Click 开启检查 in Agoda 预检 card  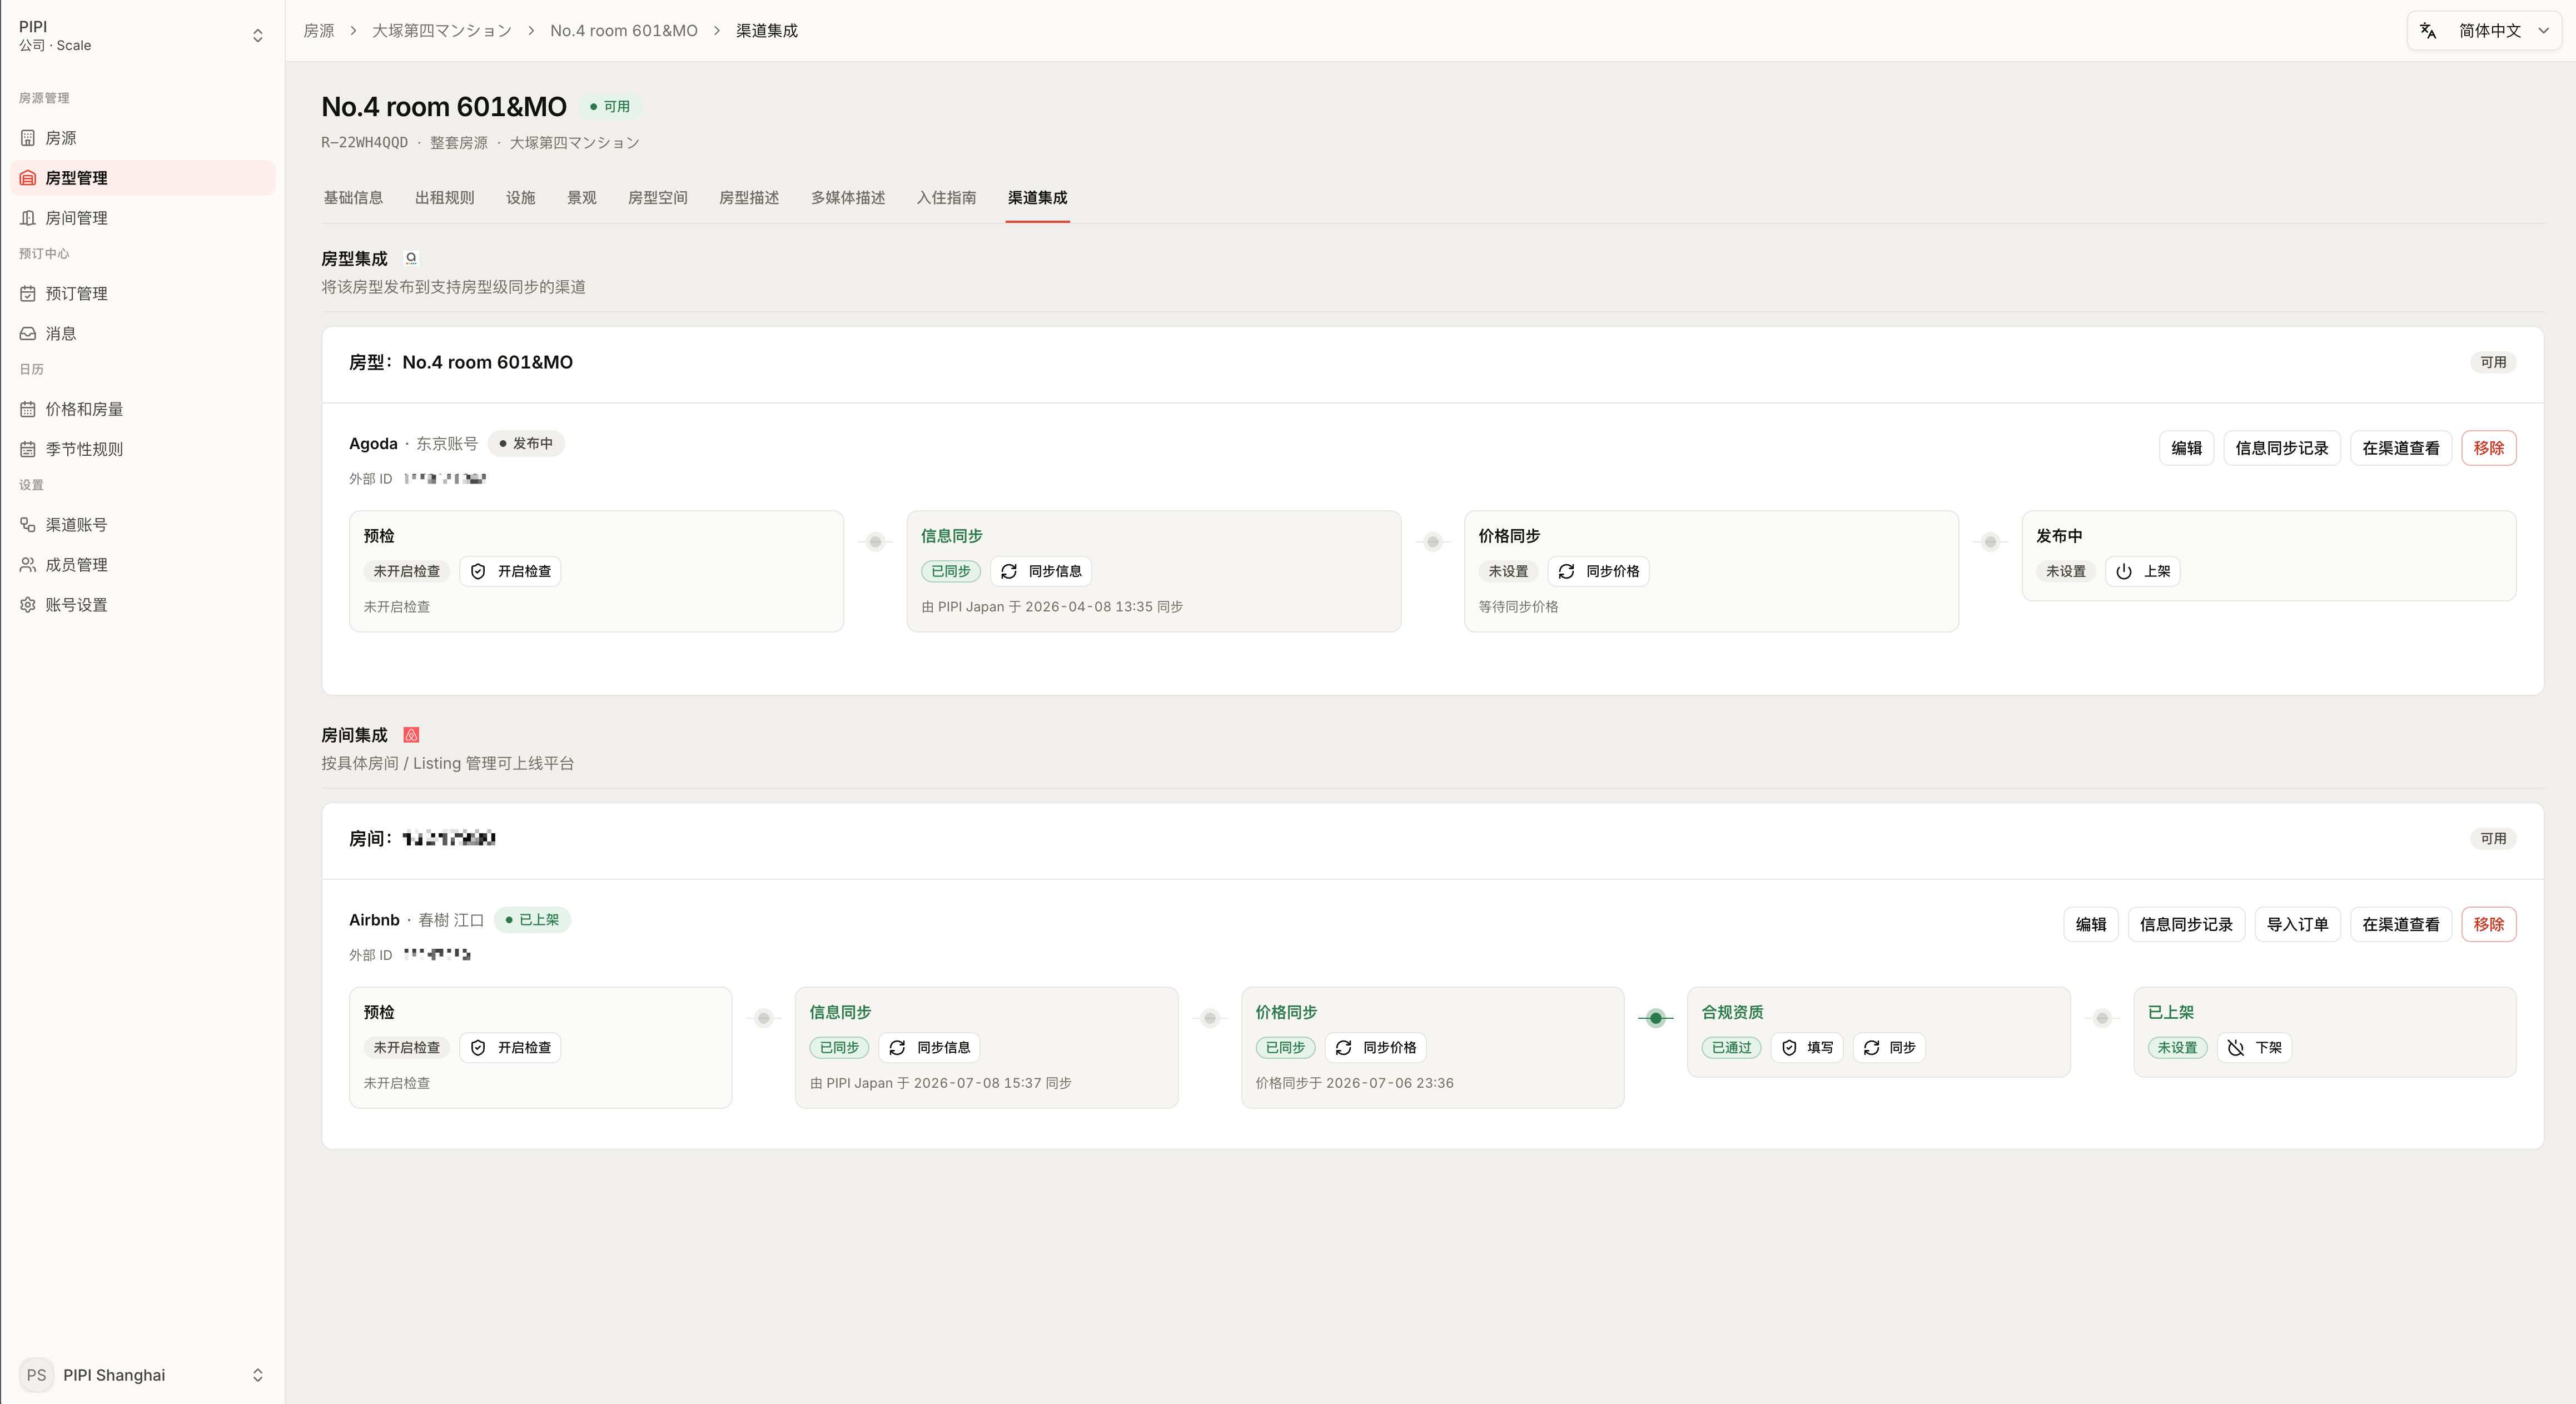[510, 571]
